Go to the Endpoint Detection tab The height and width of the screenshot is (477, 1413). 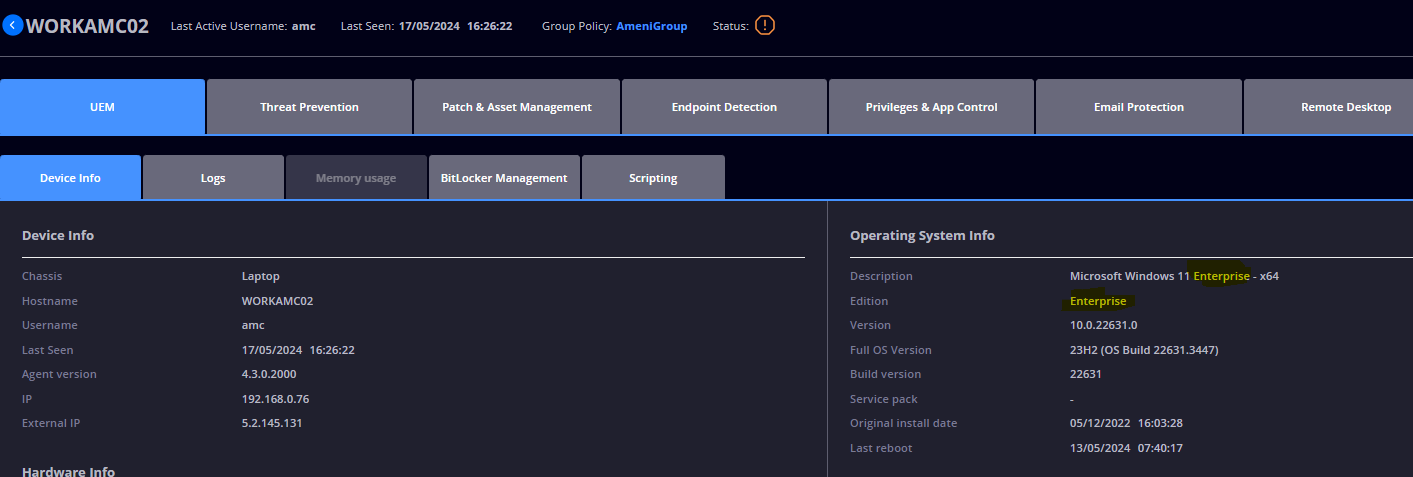[x=724, y=107]
